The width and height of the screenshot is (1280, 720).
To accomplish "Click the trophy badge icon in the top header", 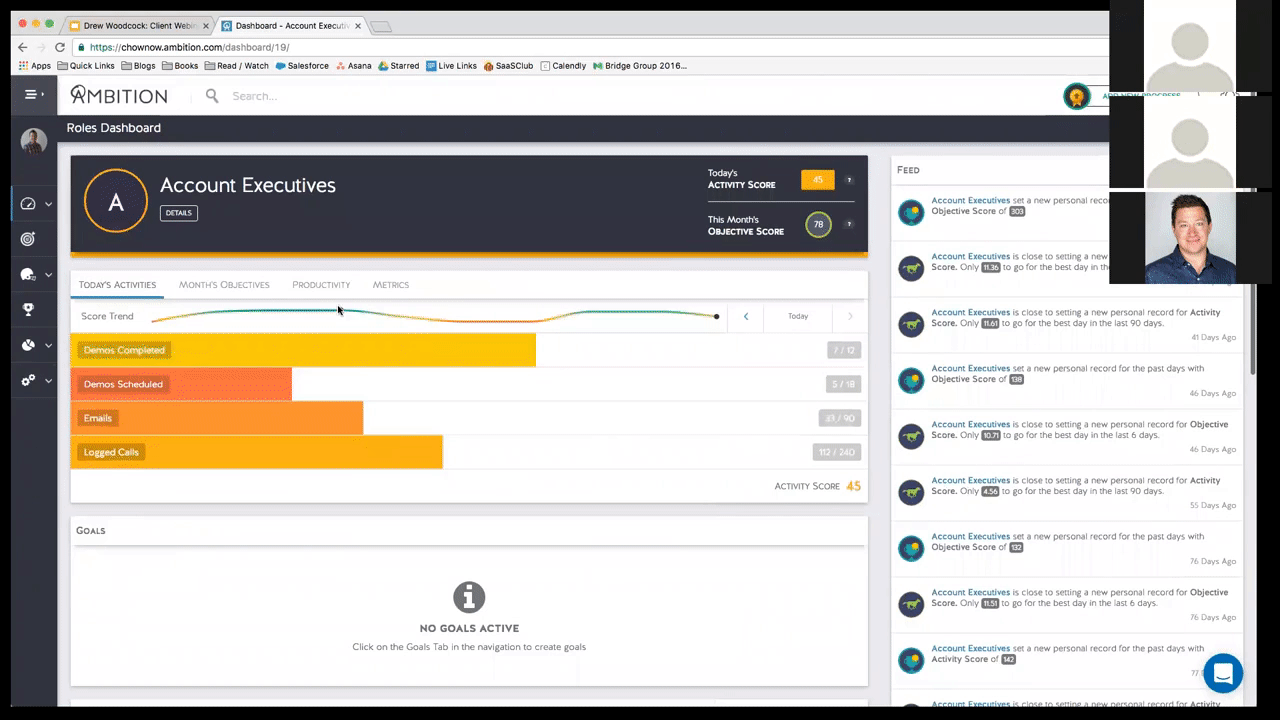I will pos(1077,96).
